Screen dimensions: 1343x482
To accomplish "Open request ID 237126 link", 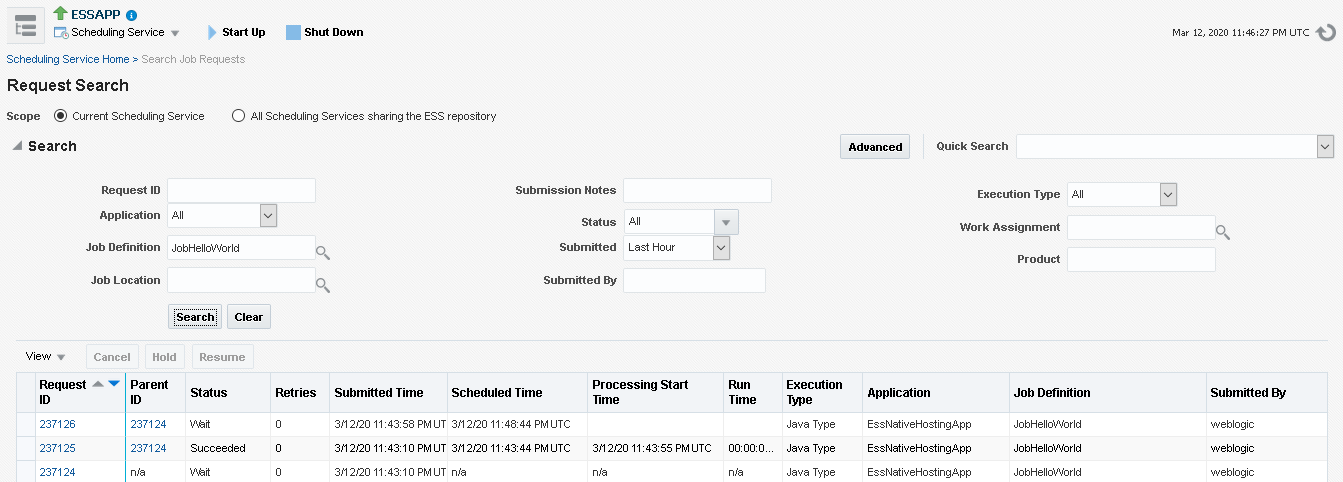I will (x=57, y=424).
